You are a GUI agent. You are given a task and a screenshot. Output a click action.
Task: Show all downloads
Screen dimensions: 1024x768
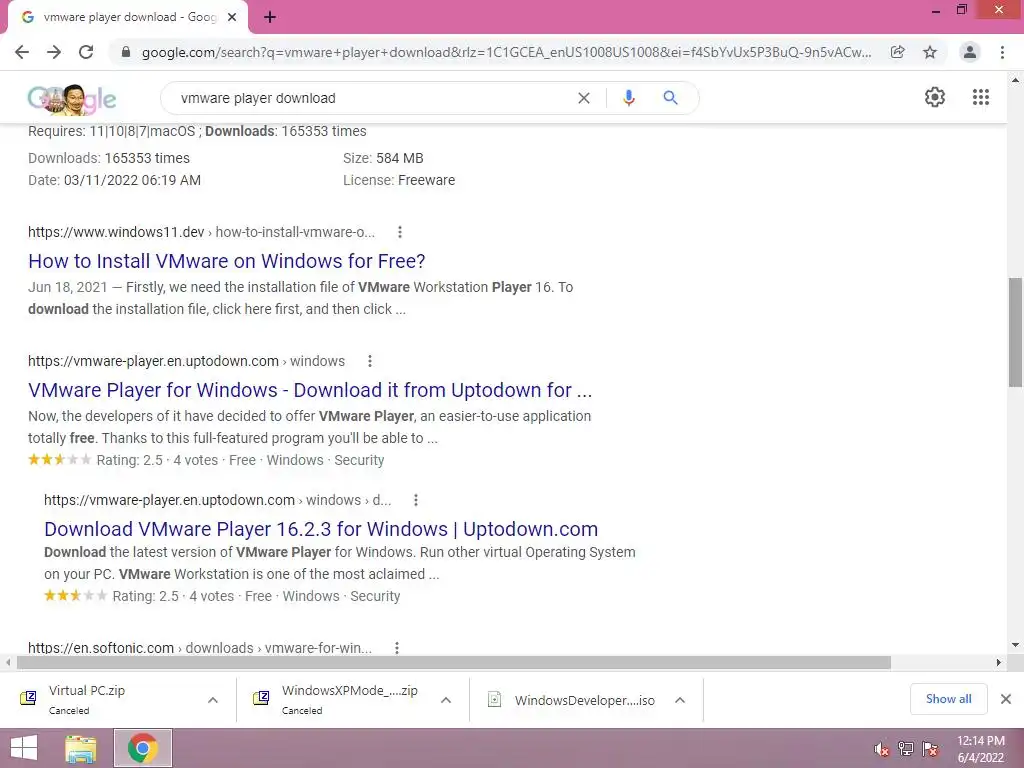pos(948,699)
